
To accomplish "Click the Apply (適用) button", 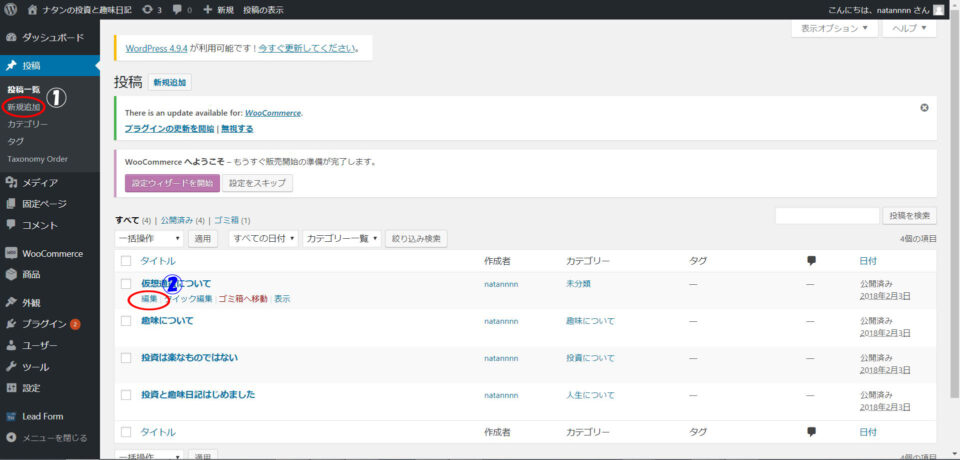I will tap(202, 239).
